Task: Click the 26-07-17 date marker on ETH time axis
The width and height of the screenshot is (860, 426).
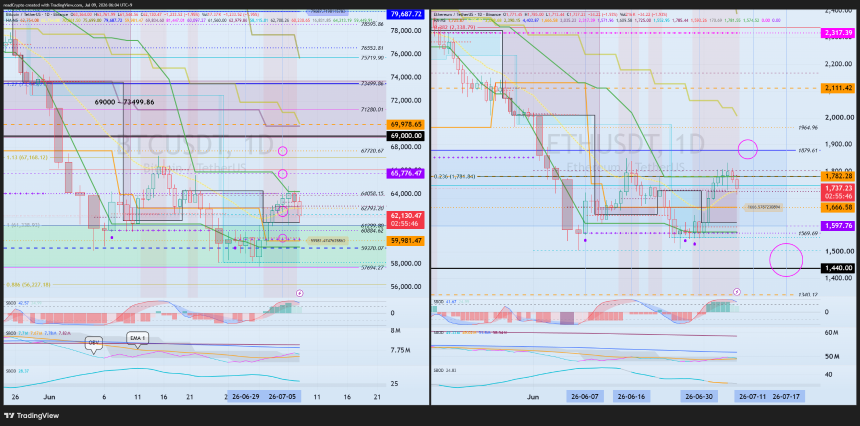Action: coord(786,396)
